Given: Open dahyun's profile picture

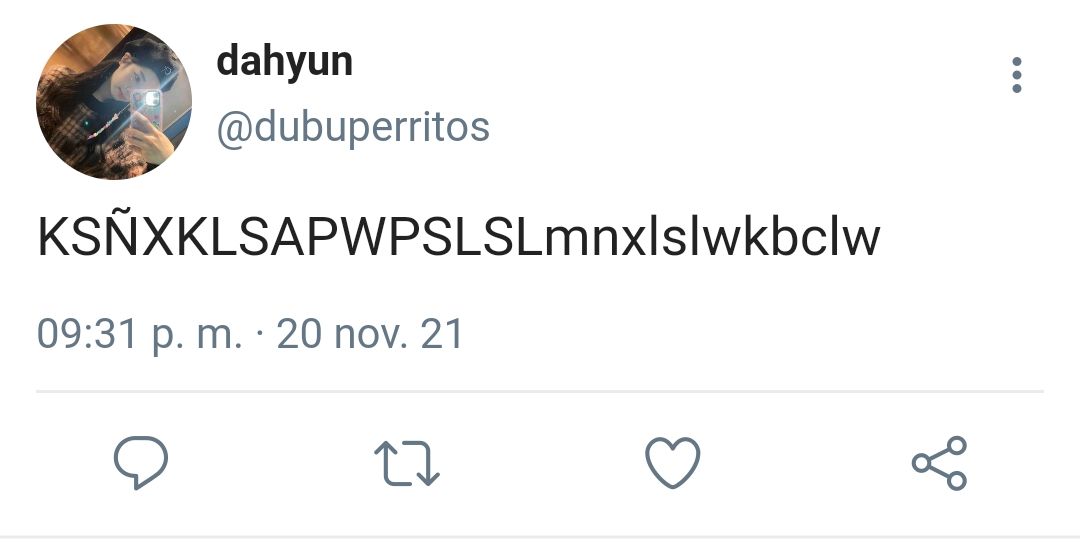Looking at the screenshot, I should click(114, 102).
